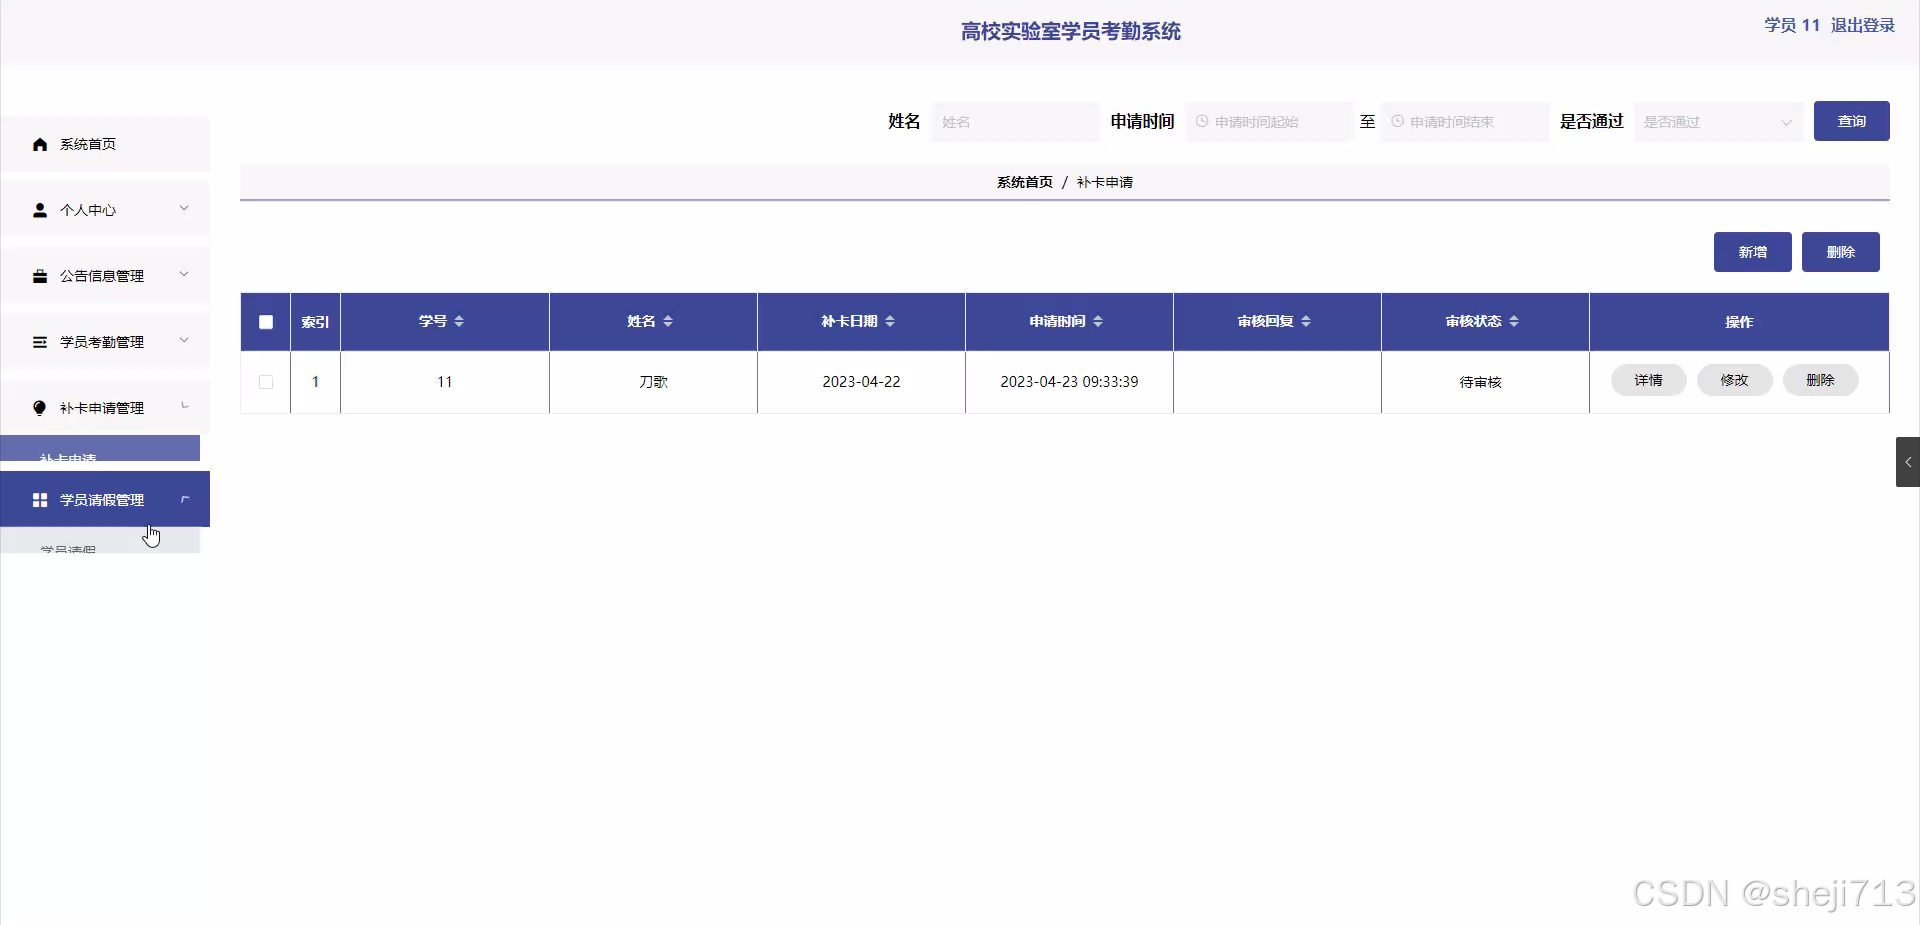Image resolution: width=1920 pixels, height=925 pixels.
Task: Select the 补卡申请管理 sidebar icon
Action: coord(40,408)
